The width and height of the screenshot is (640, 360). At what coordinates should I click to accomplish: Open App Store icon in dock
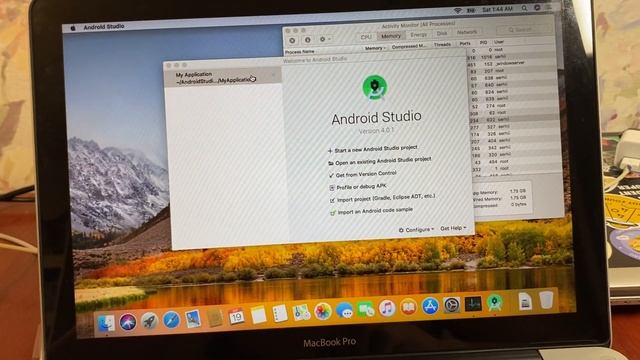430,306
